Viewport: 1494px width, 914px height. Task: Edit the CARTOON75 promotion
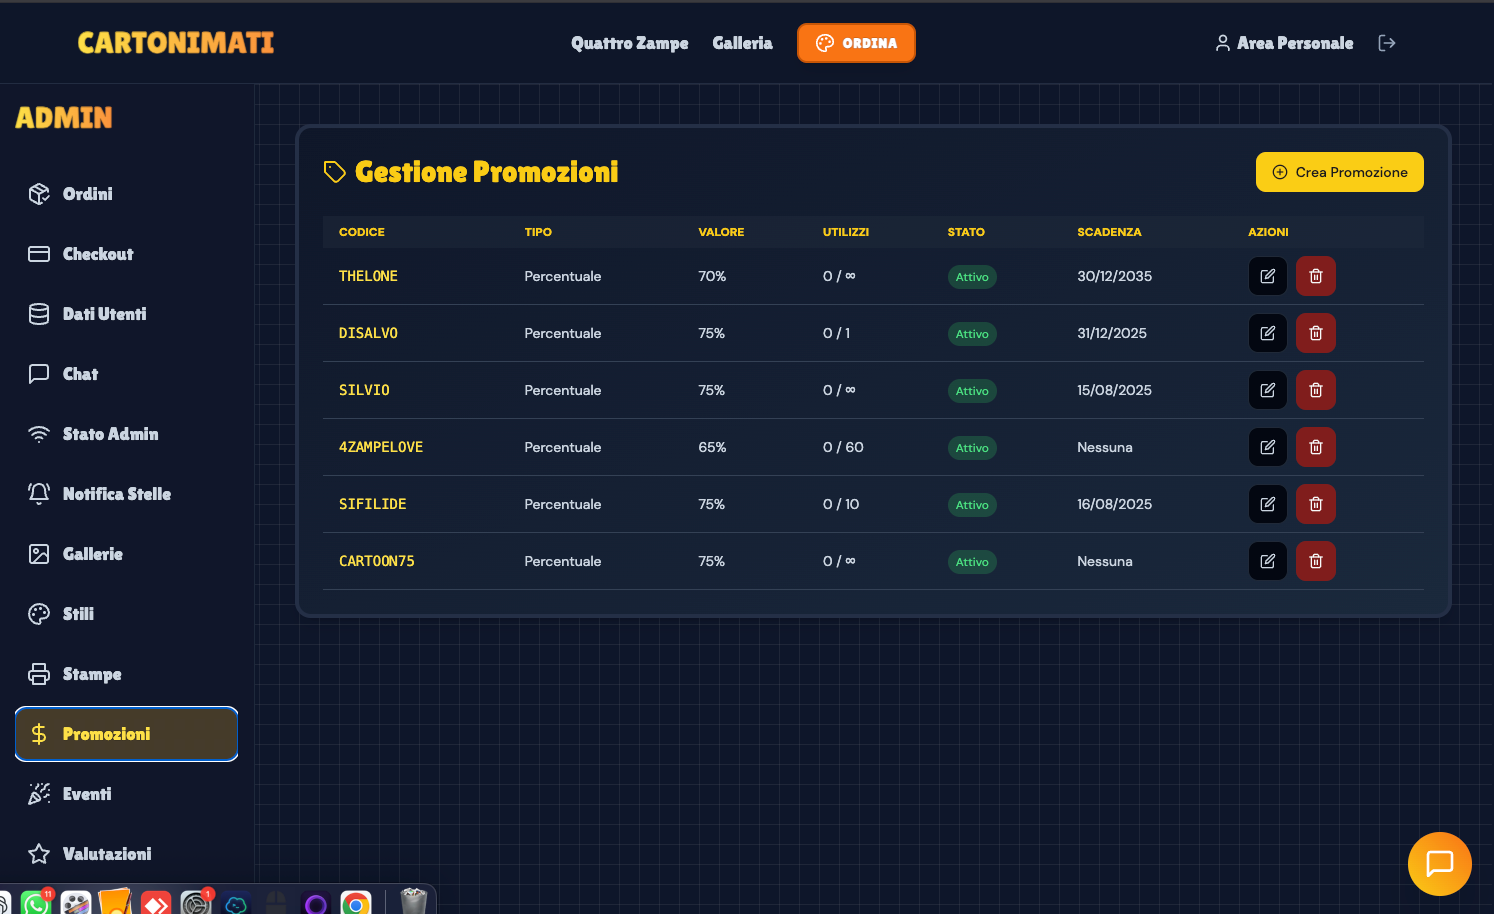click(x=1267, y=561)
